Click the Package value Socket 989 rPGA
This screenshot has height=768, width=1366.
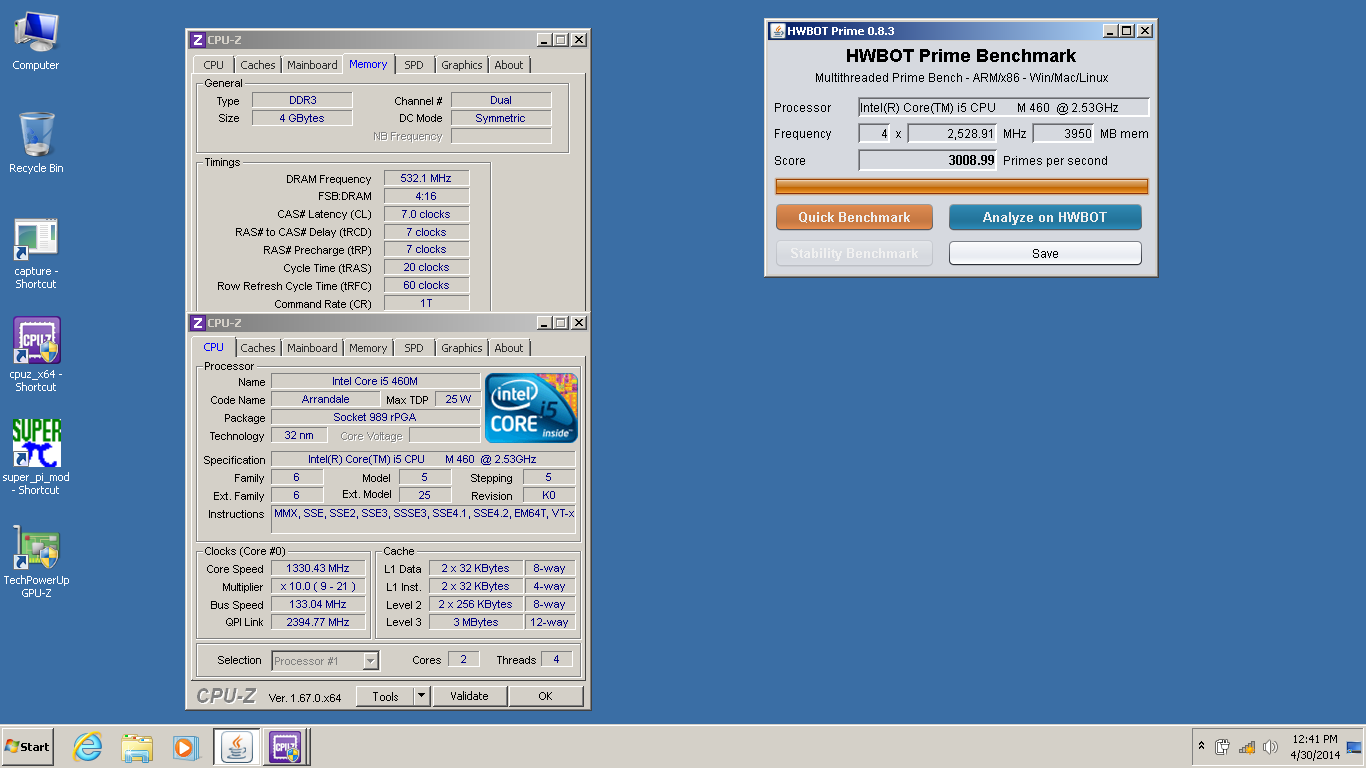375,417
